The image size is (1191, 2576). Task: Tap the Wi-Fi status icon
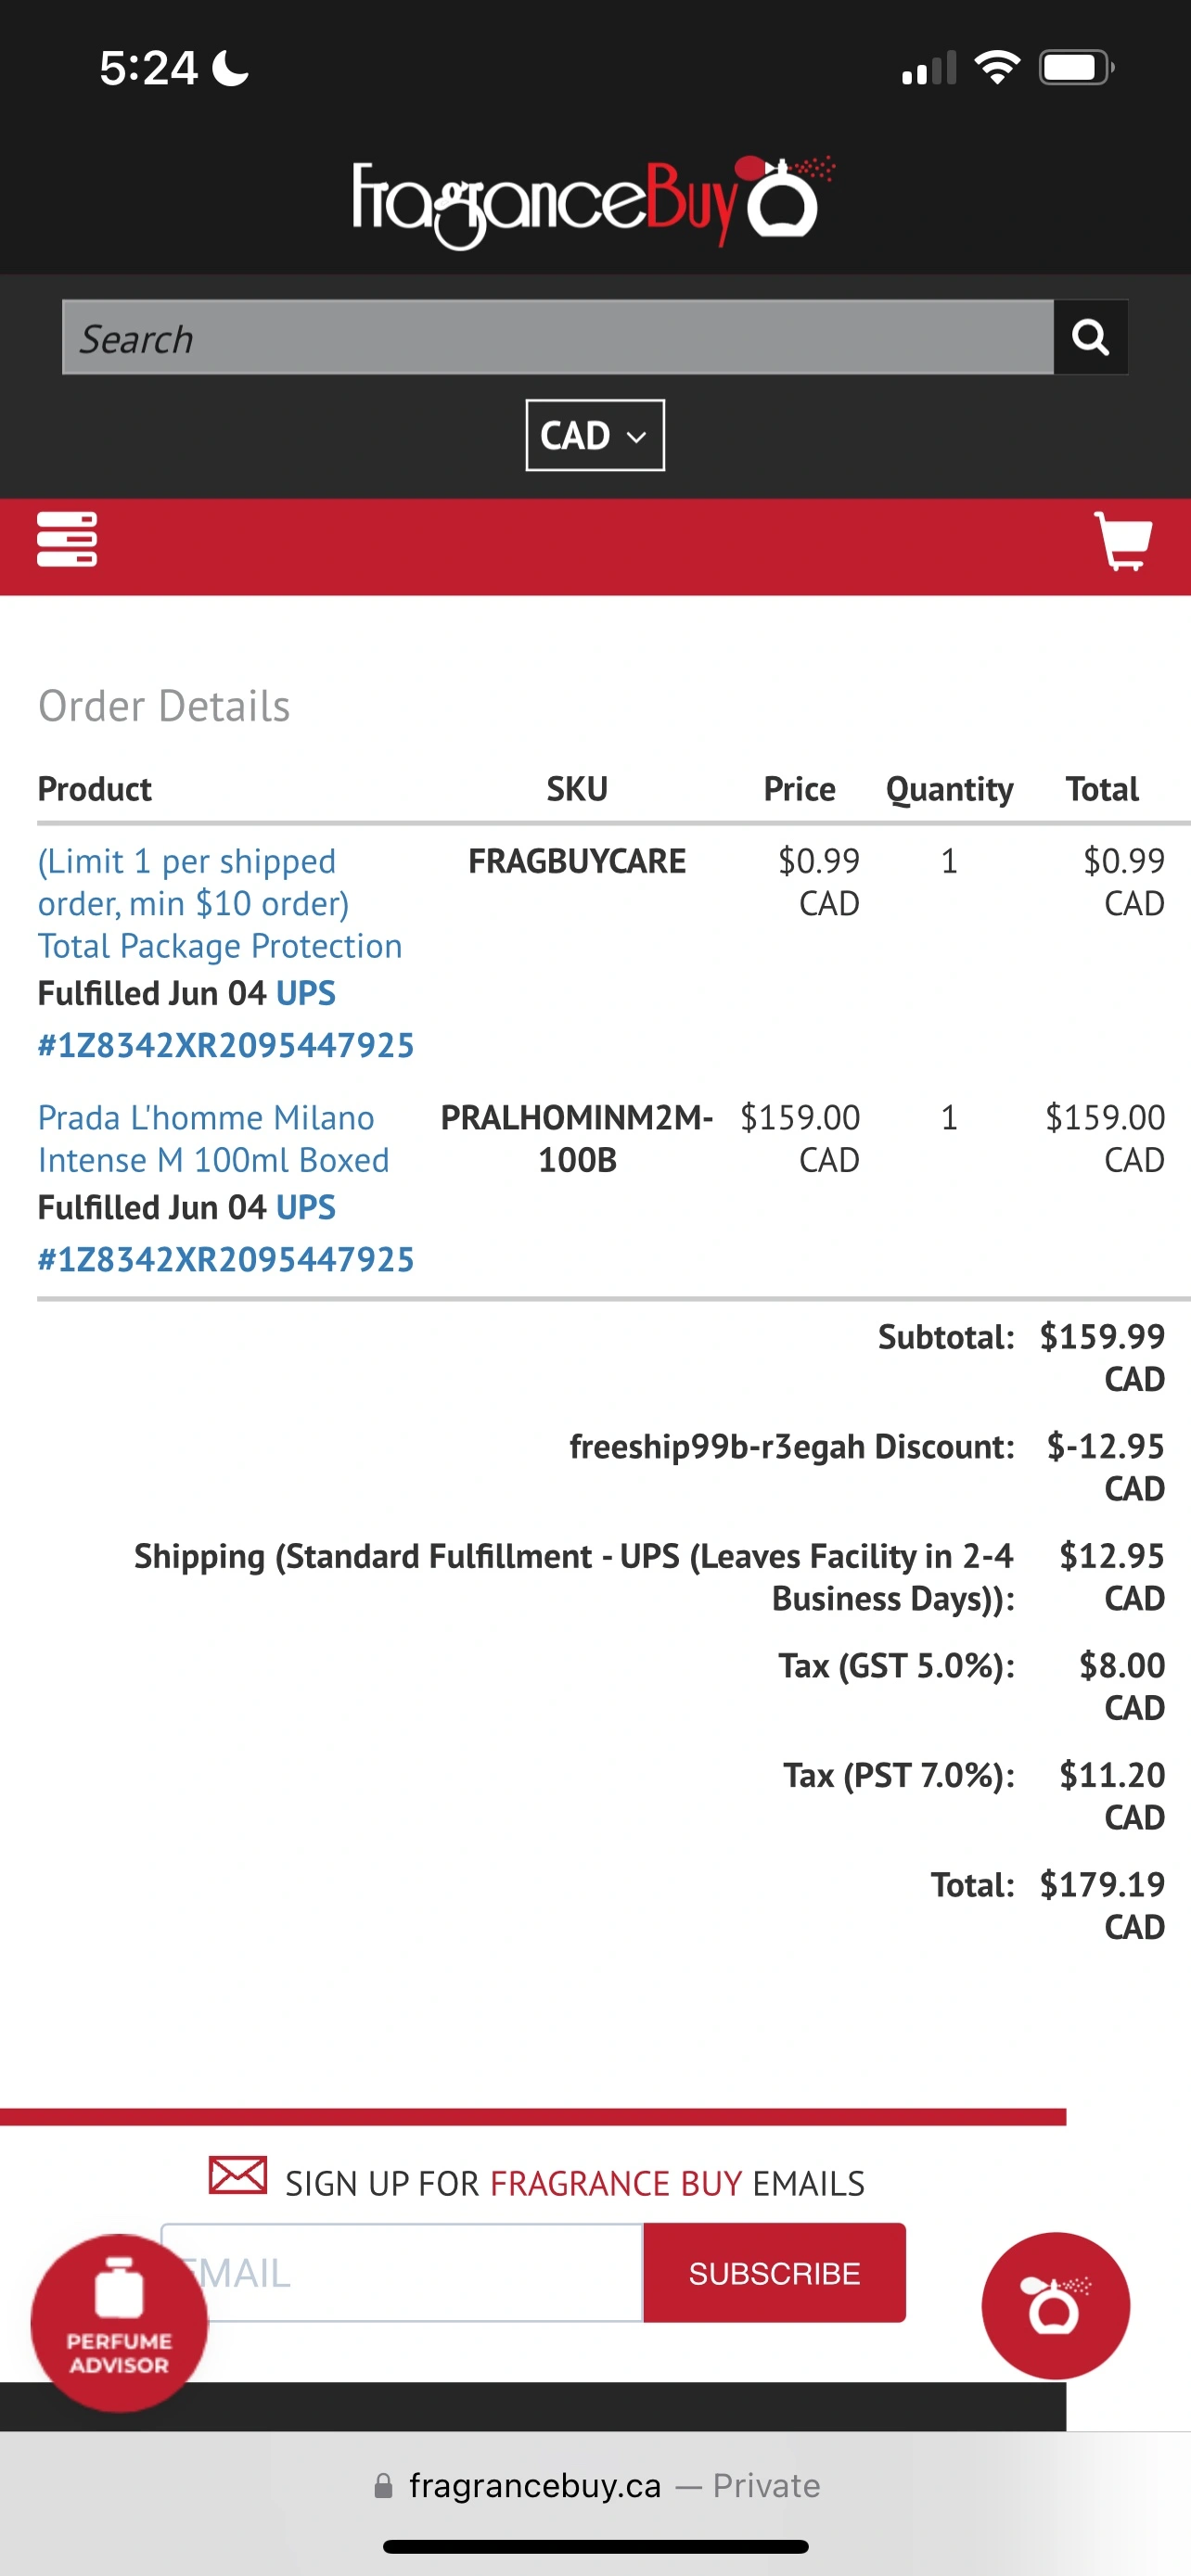click(996, 69)
